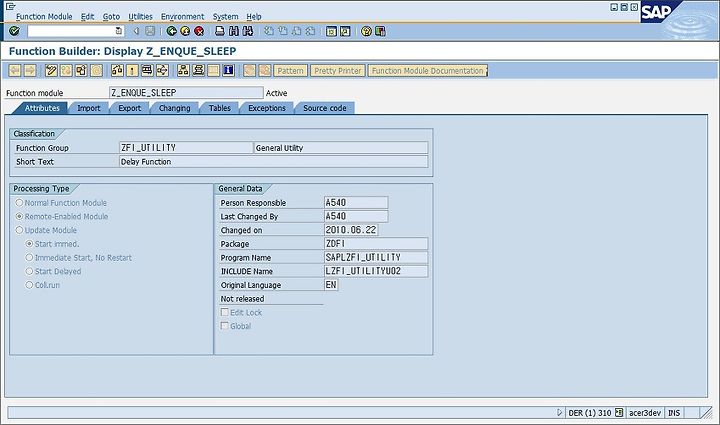Switch to the Import tab
The image size is (720, 425).
(89, 108)
